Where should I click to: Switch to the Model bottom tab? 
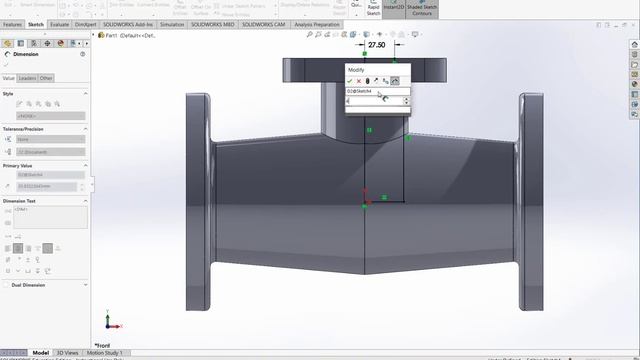(40, 353)
